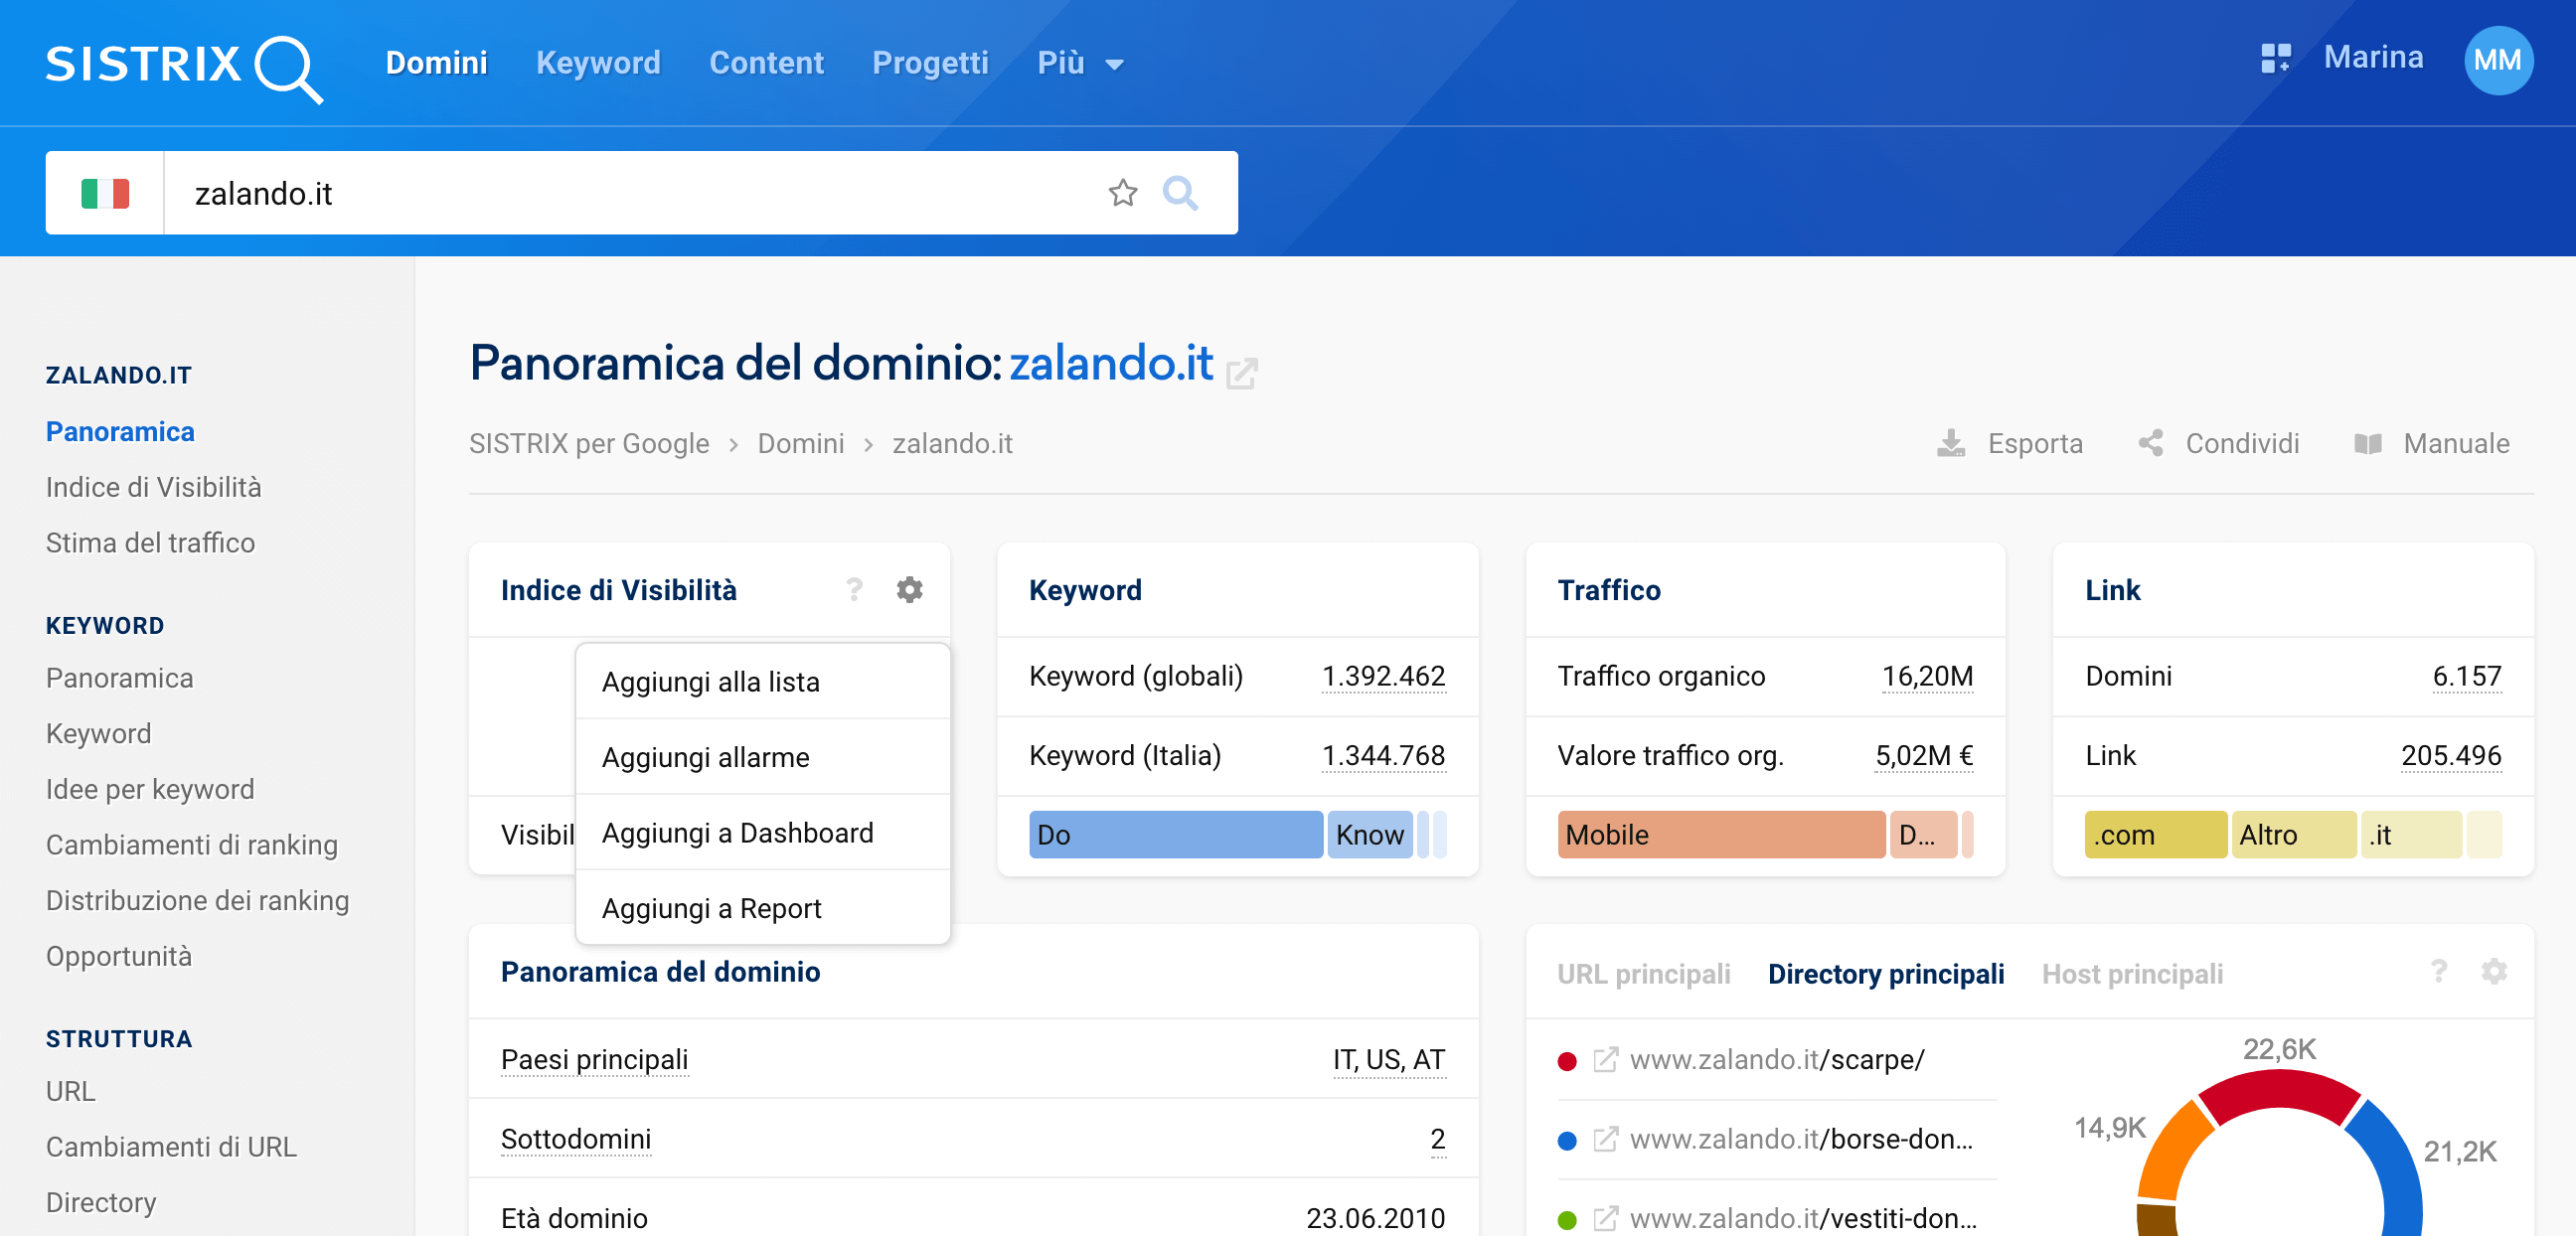2576x1236 pixels.
Task: Open Panoramica under KEYWORD sidebar section
Action: coord(119,678)
